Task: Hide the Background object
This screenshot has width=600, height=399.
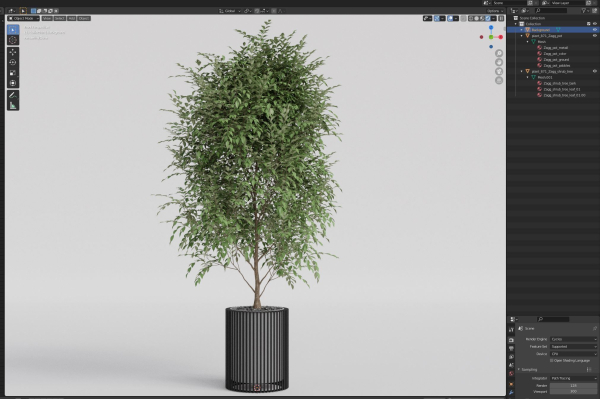Action: pos(595,30)
